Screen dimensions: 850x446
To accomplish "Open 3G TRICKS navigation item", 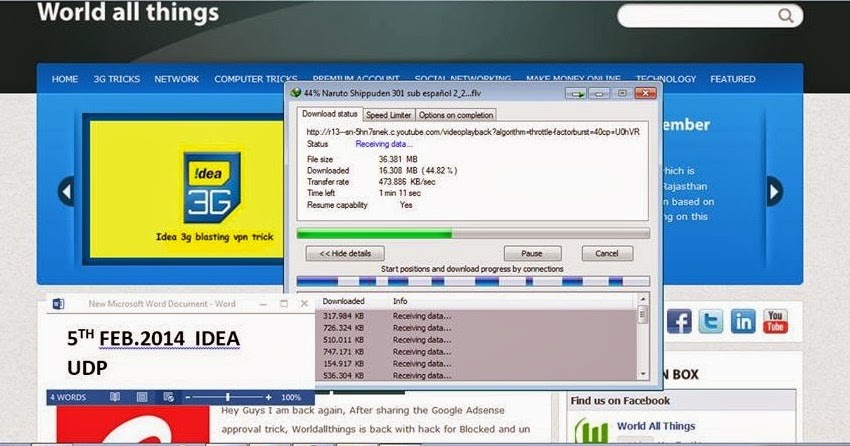I will [117, 79].
